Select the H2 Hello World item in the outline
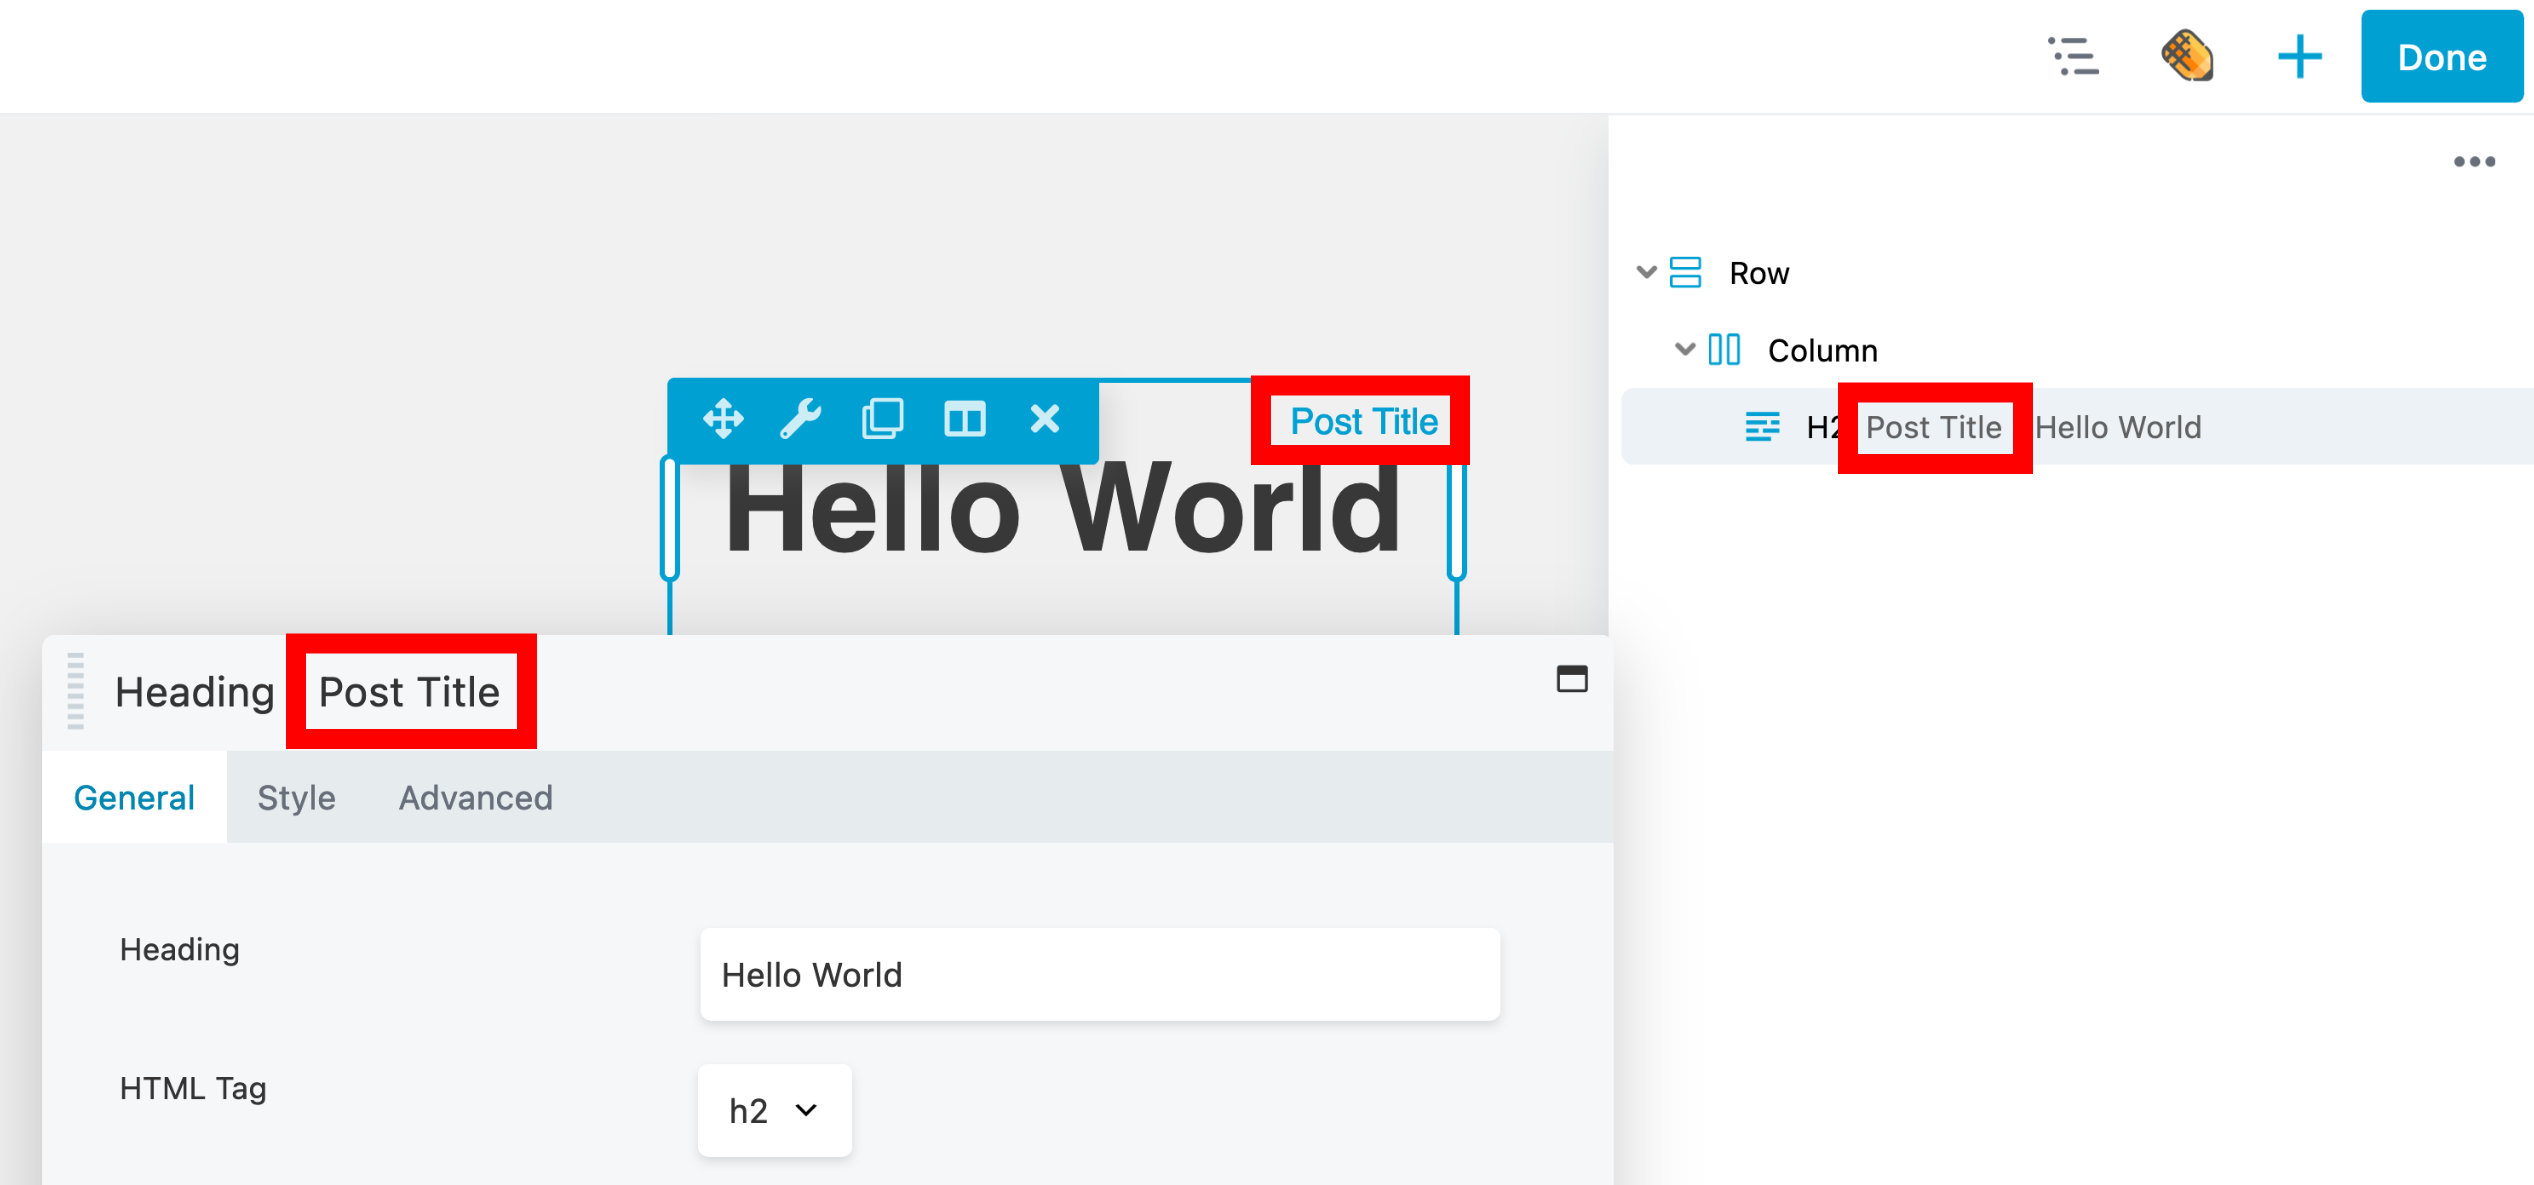The width and height of the screenshot is (2534, 1185). coord(2120,427)
